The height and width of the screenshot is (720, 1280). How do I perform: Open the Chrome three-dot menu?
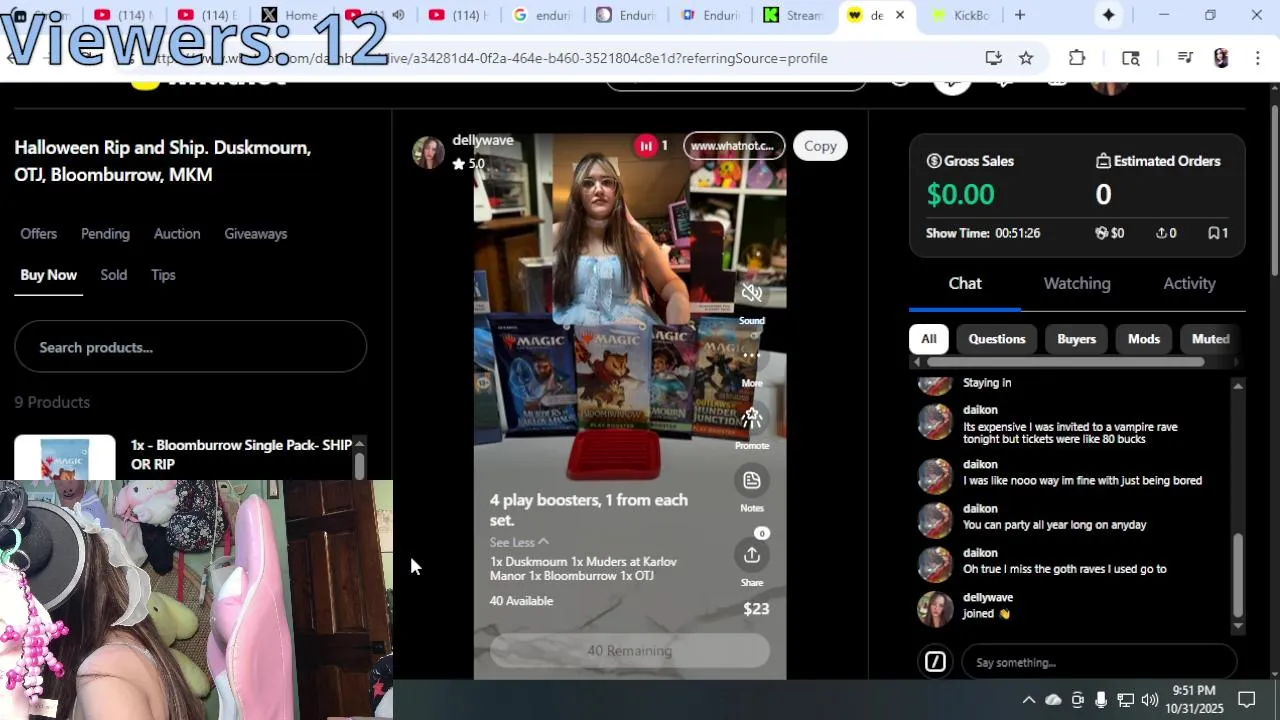point(1257,58)
